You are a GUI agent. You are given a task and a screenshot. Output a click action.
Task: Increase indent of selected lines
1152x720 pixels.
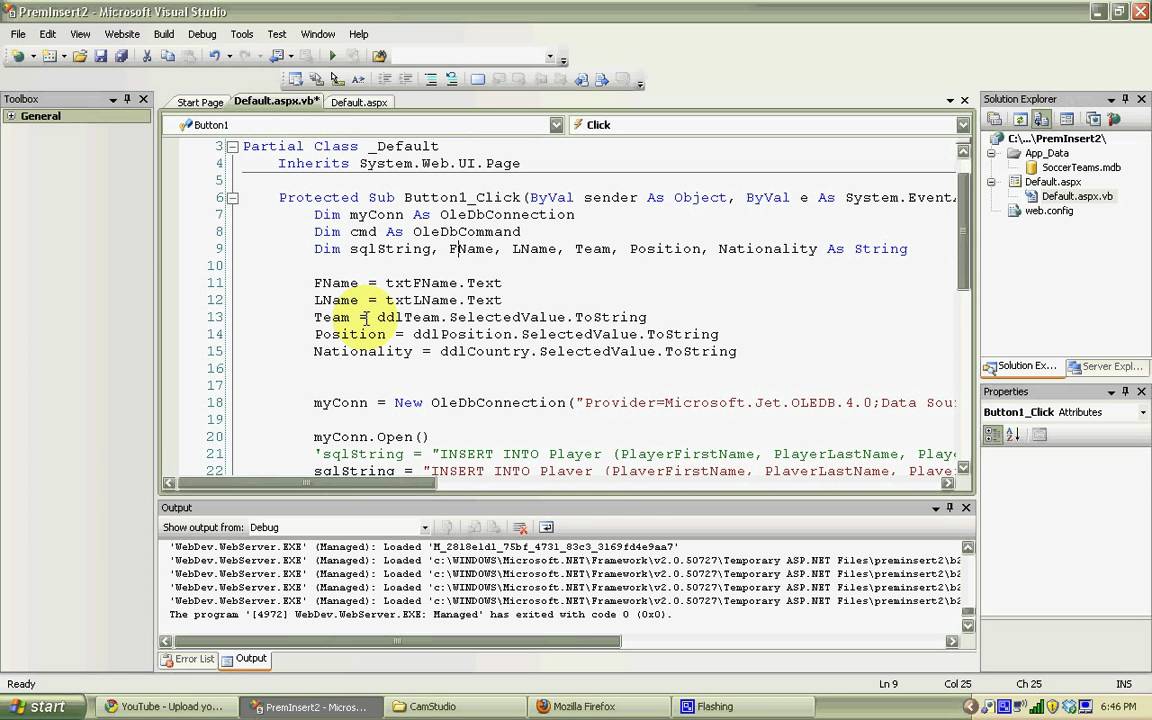[405, 79]
